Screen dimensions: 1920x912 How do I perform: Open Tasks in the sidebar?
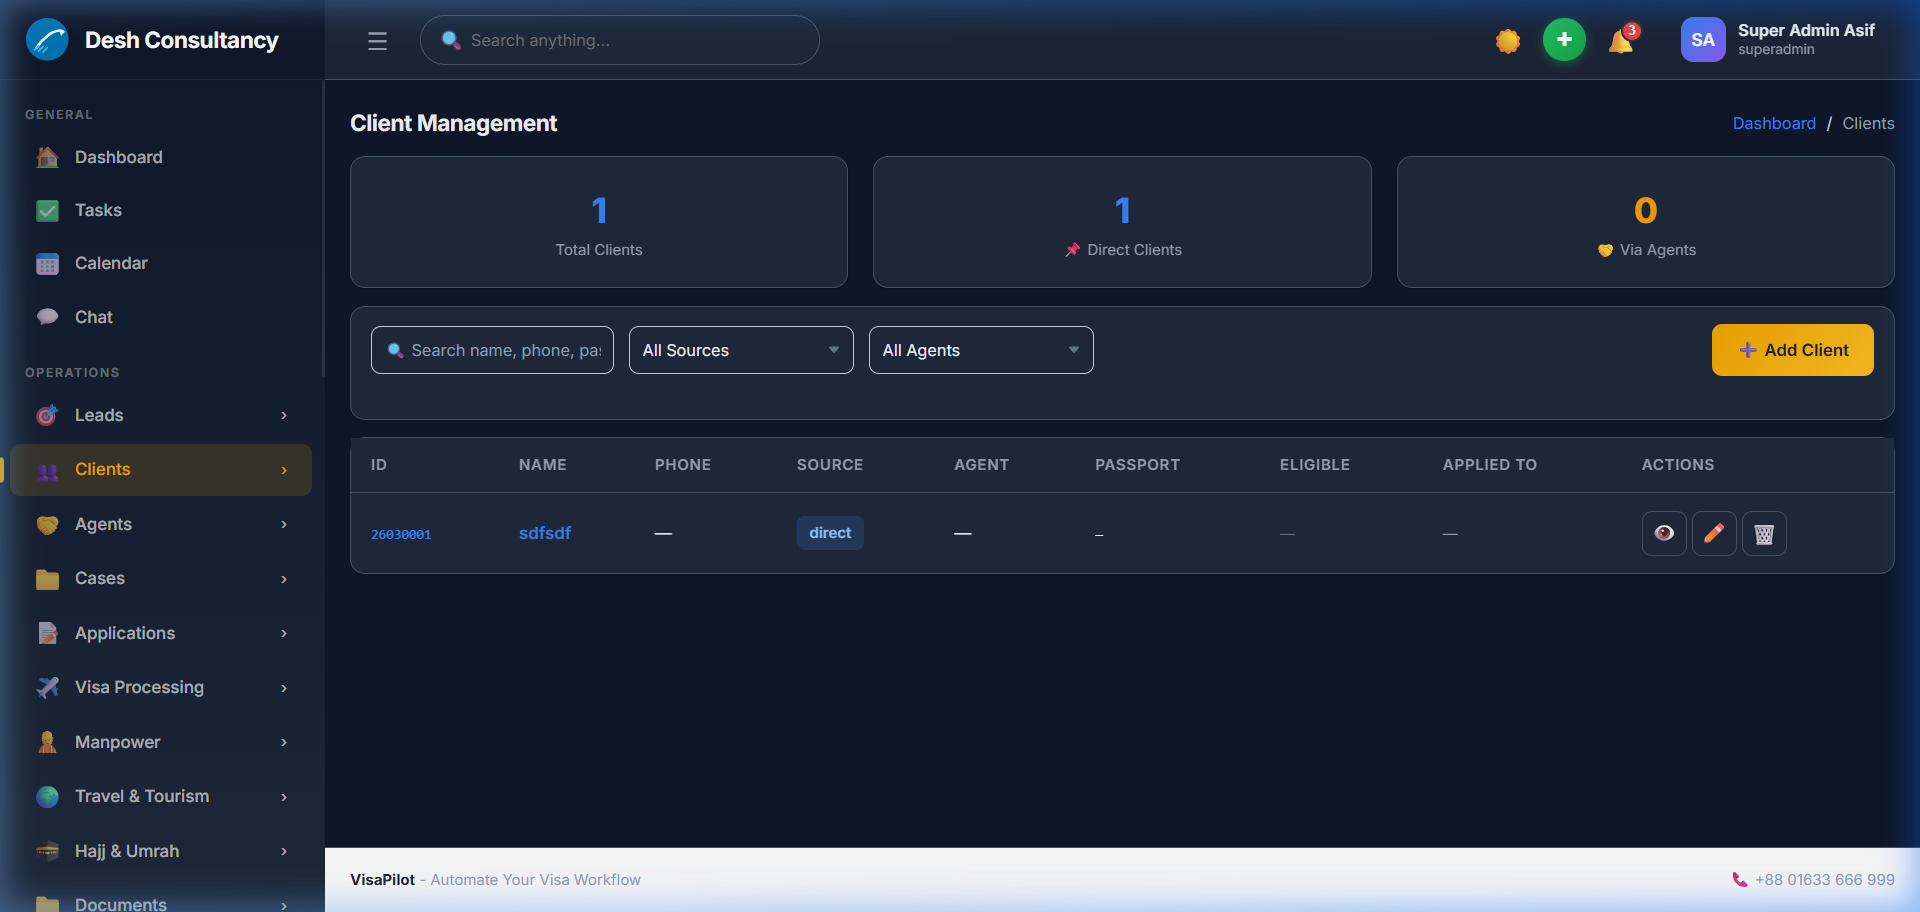(161, 210)
